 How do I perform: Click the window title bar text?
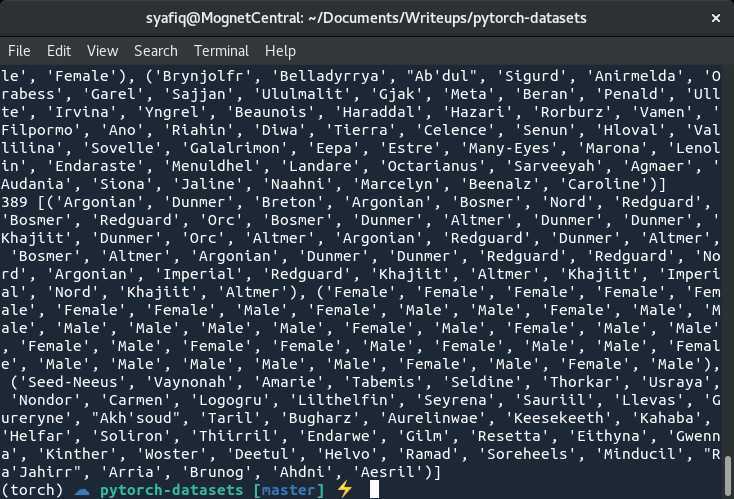click(366, 18)
